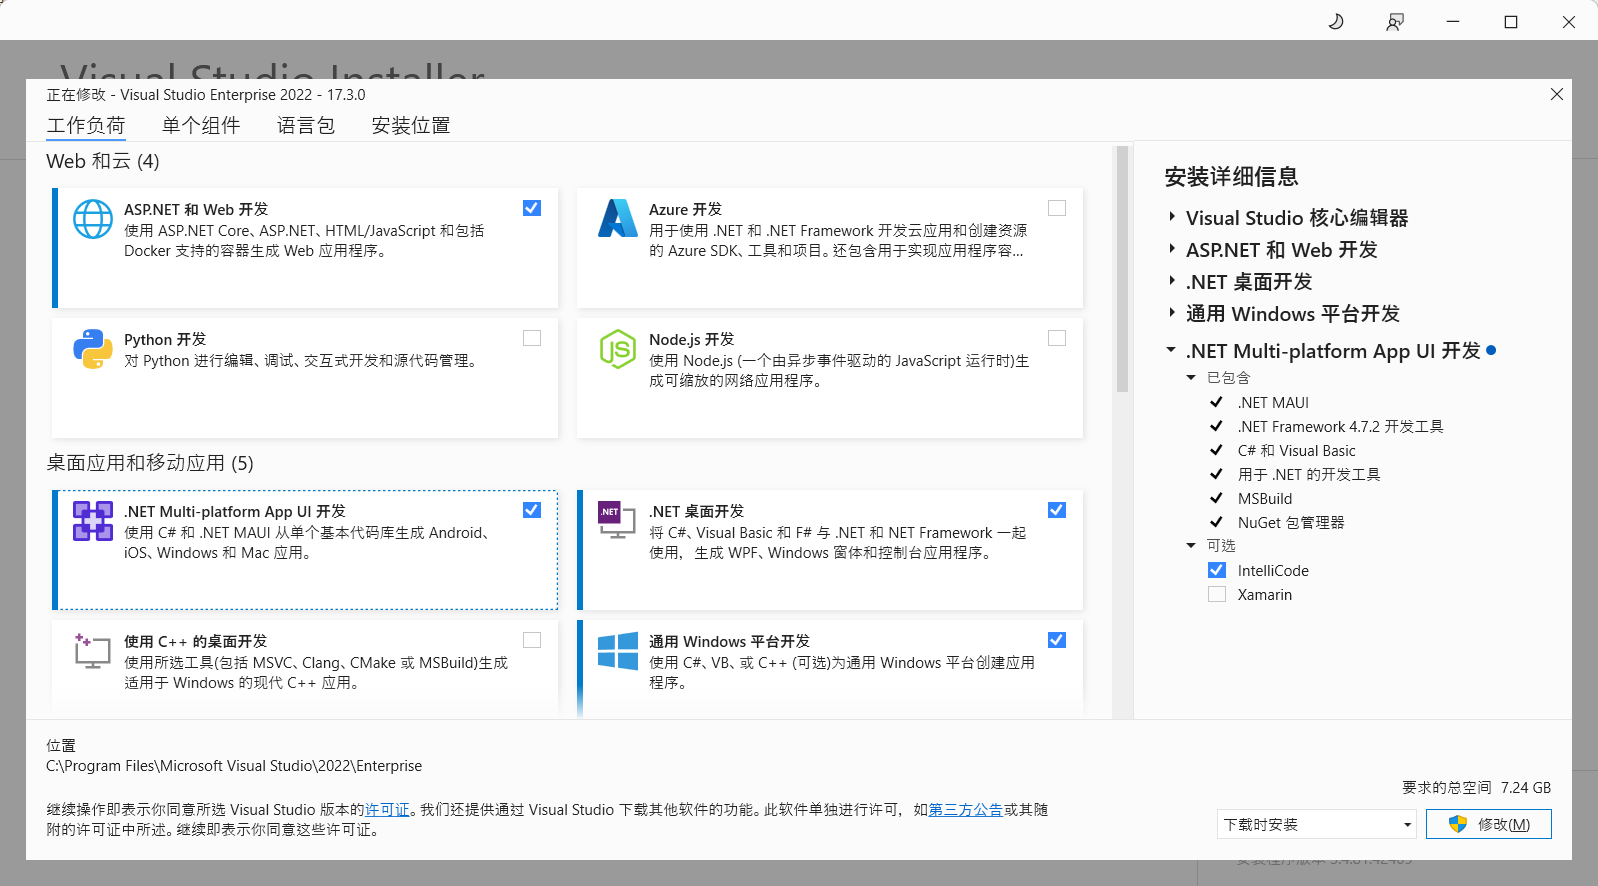
Task: Click the Node.js hexagon logo icon
Action: click(x=618, y=349)
